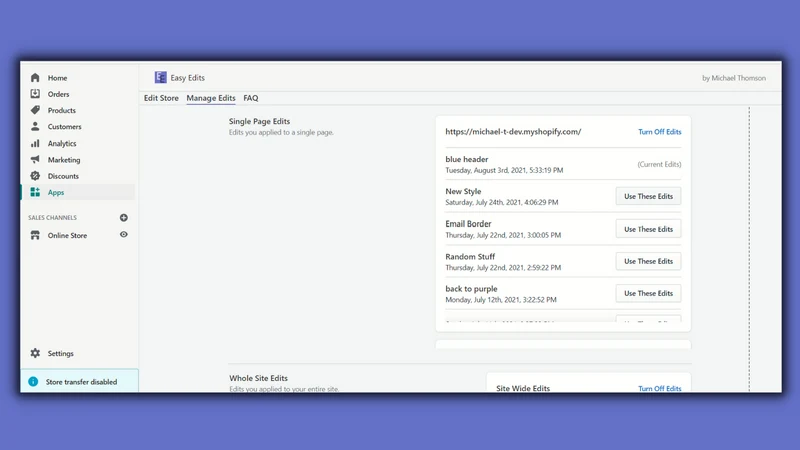Go to Products section
This screenshot has height=450, width=800.
62,111
